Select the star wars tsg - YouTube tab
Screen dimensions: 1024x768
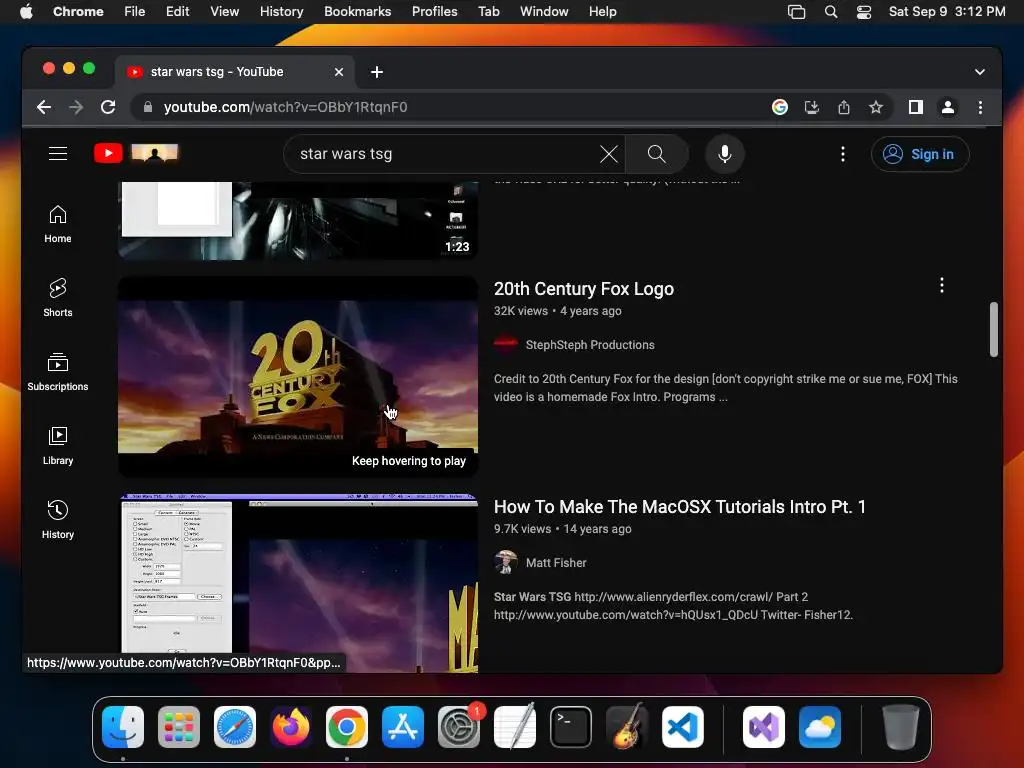[x=235, y=72]
